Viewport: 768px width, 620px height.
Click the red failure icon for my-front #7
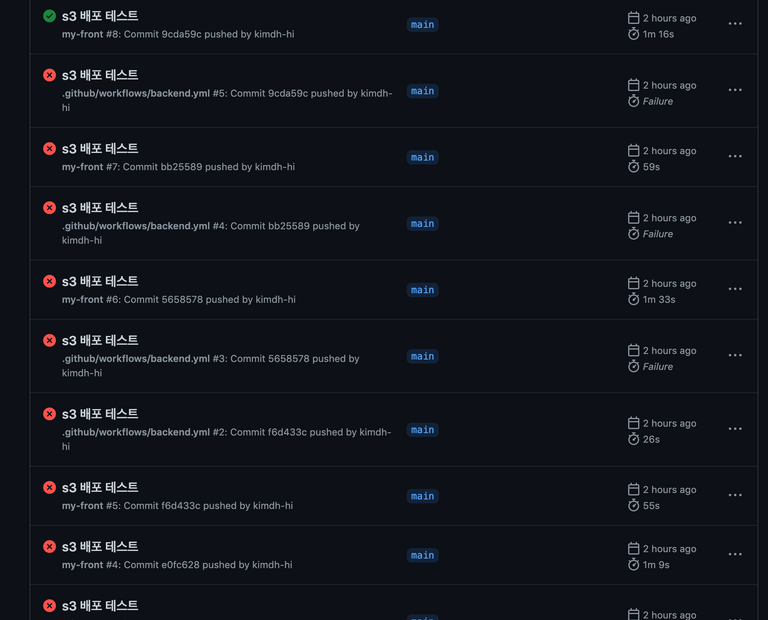[49, 148]
